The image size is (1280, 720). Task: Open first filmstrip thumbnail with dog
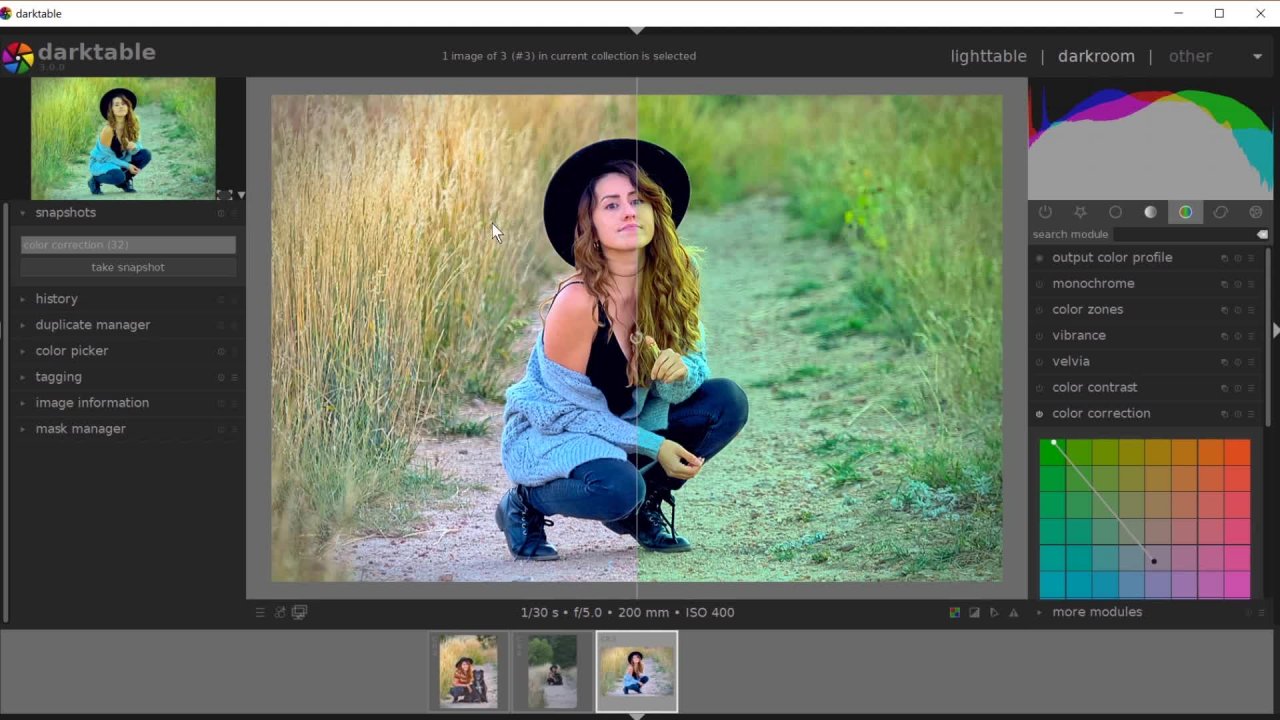(x=468, y=671)
